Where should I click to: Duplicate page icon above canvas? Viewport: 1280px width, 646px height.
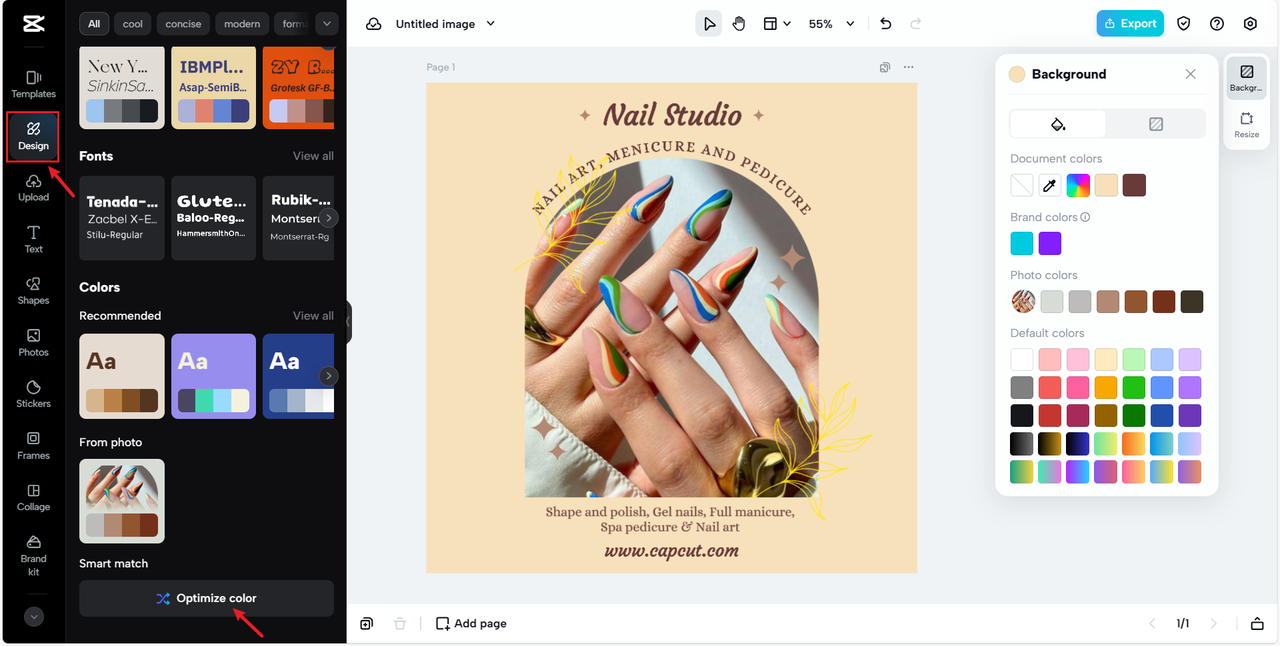click(x=885, y=67)
